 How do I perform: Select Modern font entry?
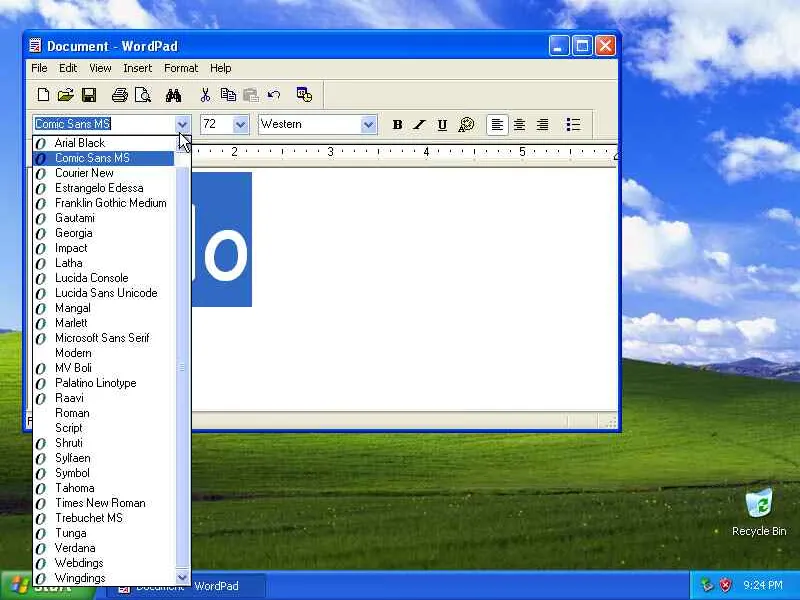104,353
